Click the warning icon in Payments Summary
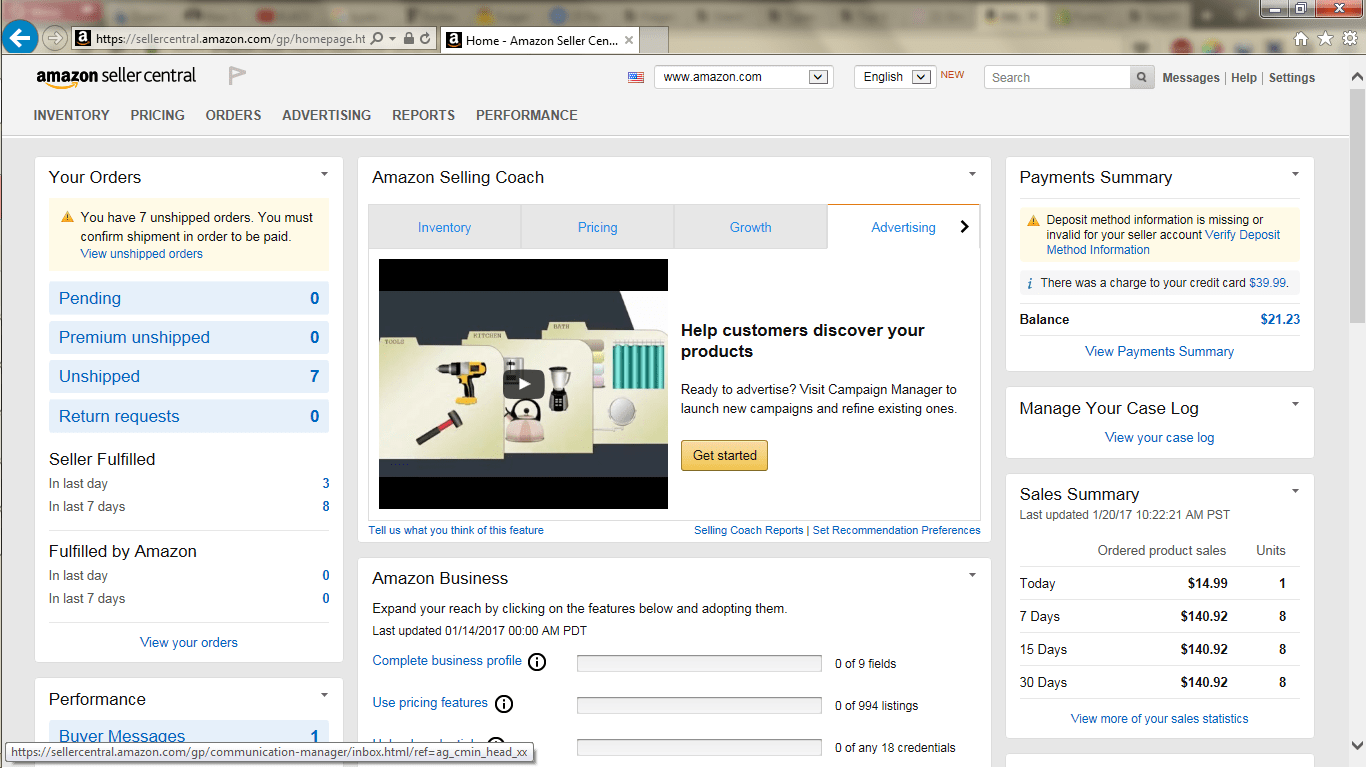 click(x=1033, y=220)
